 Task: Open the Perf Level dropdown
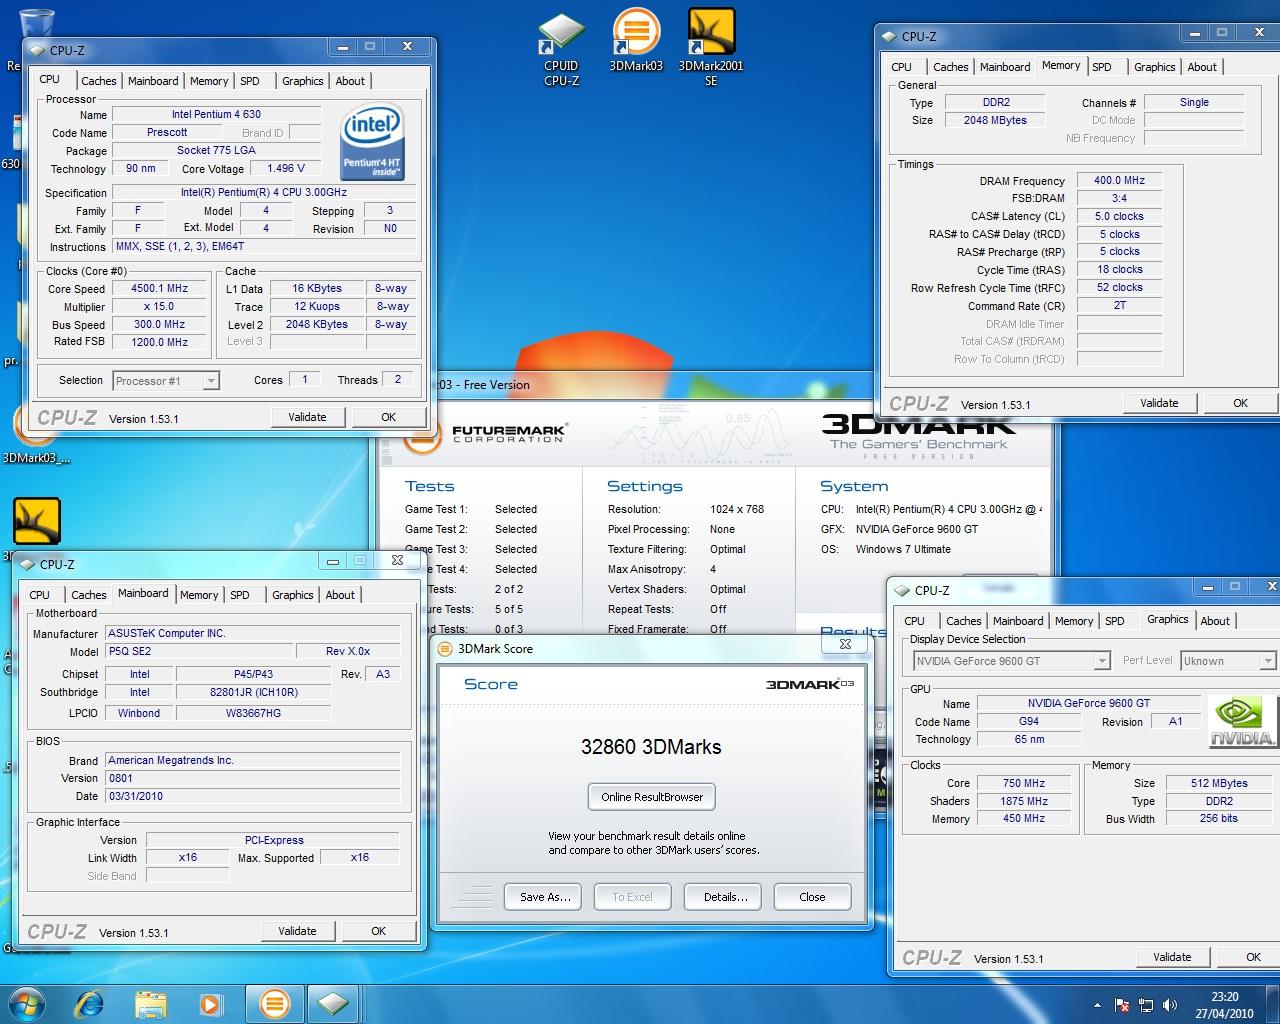[1227, 661]
